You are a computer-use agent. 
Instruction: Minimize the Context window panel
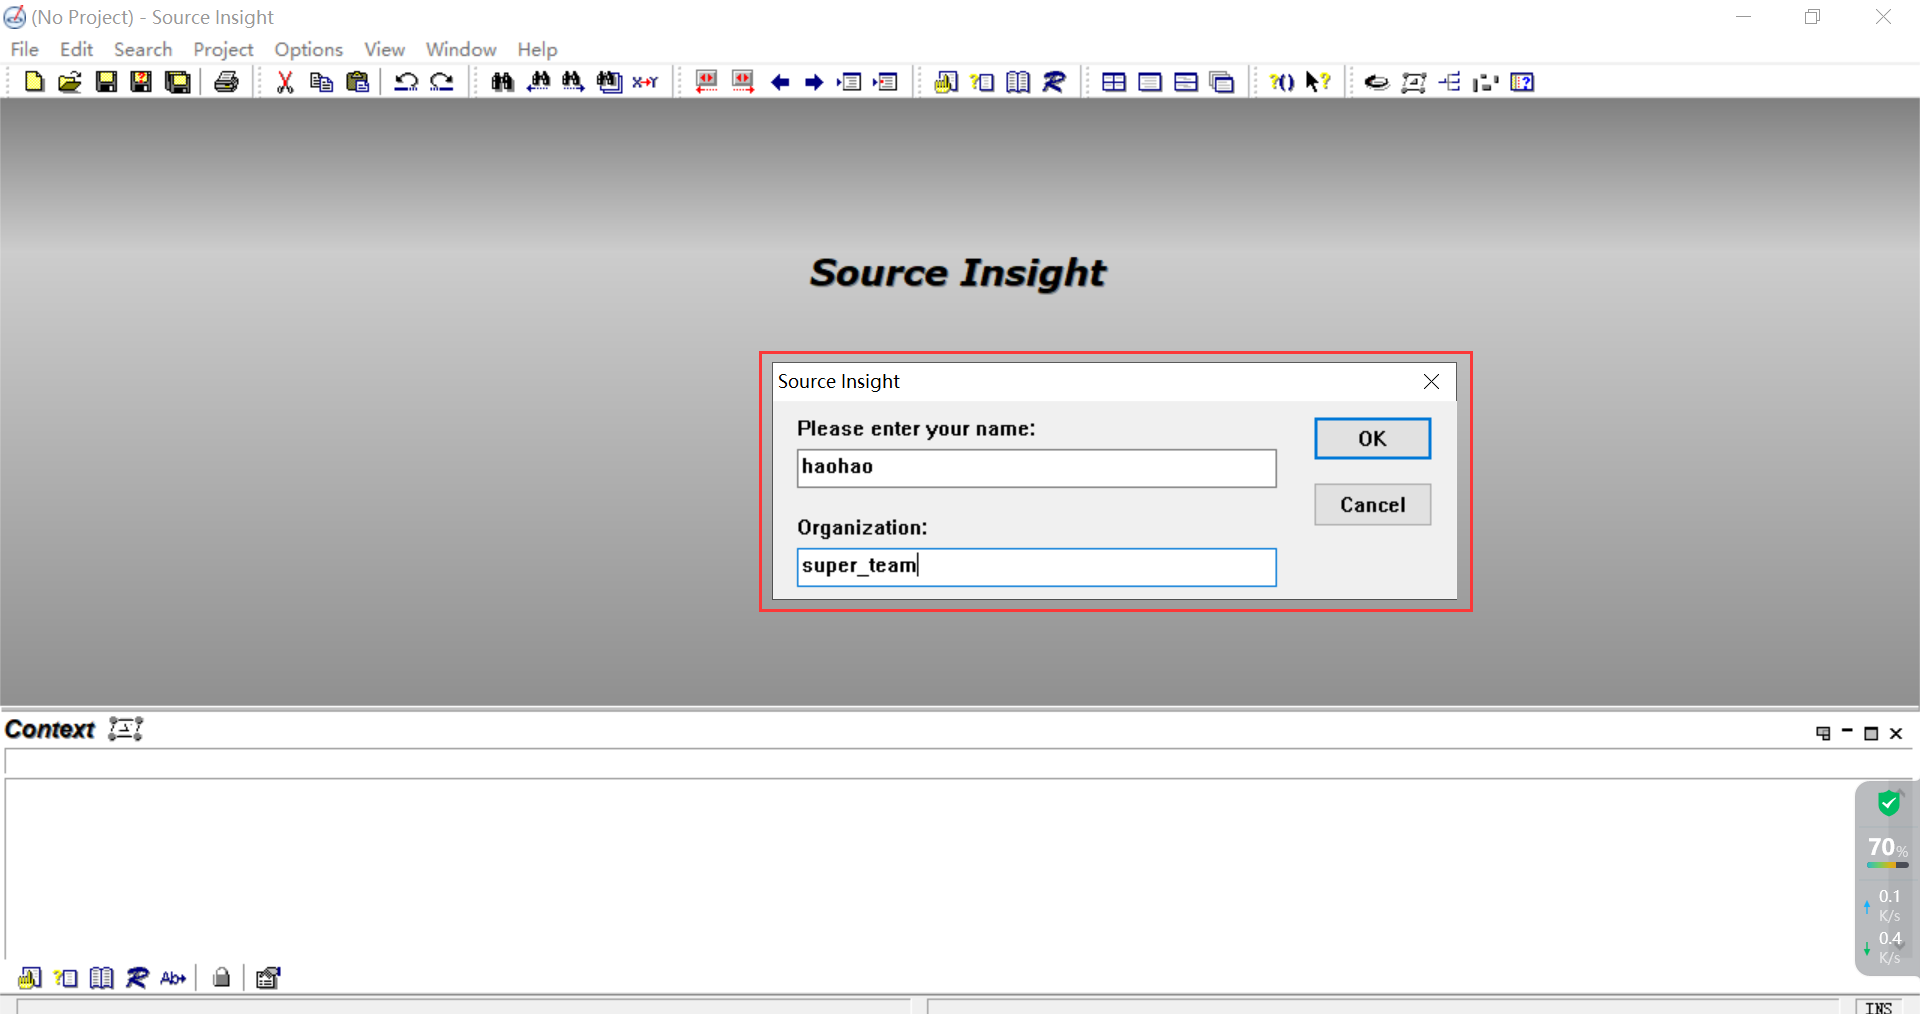point(1847,733)
